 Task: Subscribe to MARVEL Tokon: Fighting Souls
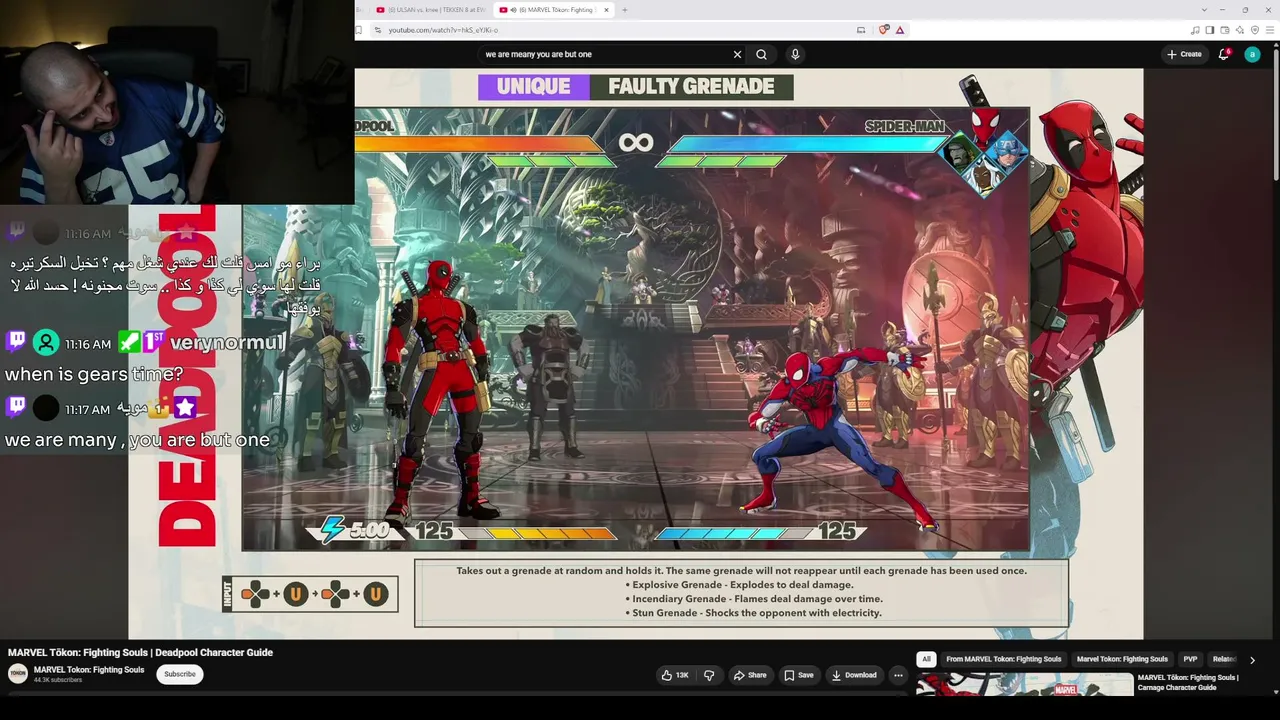(x=180, y=674)
